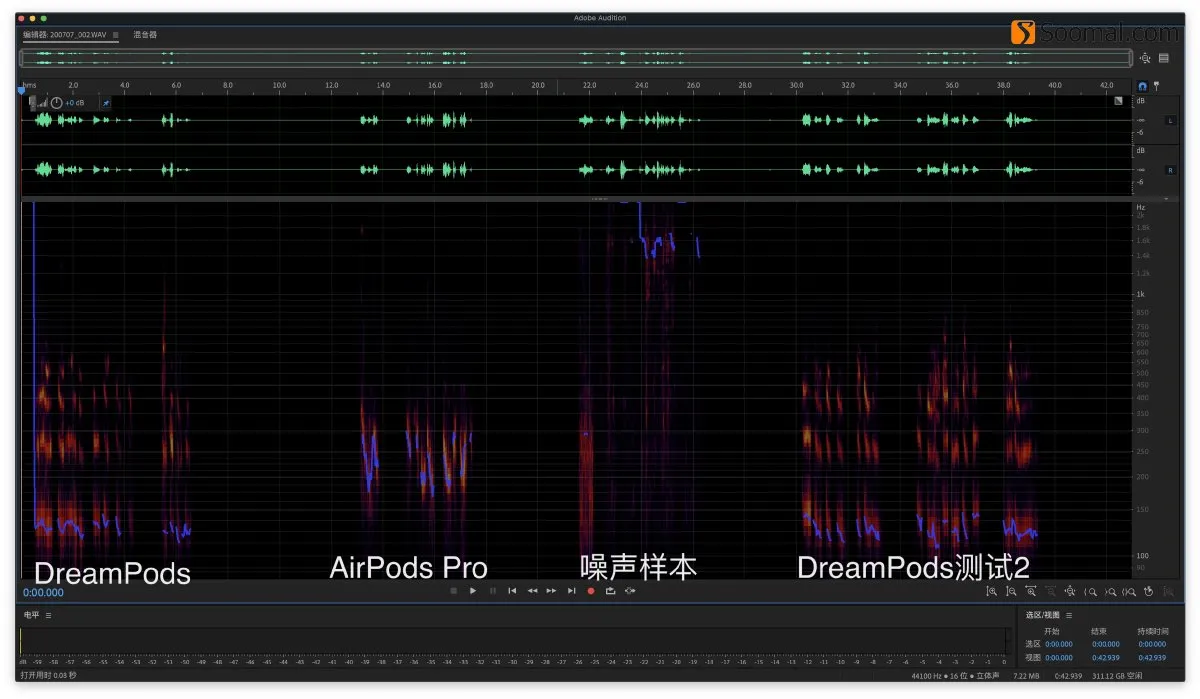Start playback with the Play button

tap(473, 591)
